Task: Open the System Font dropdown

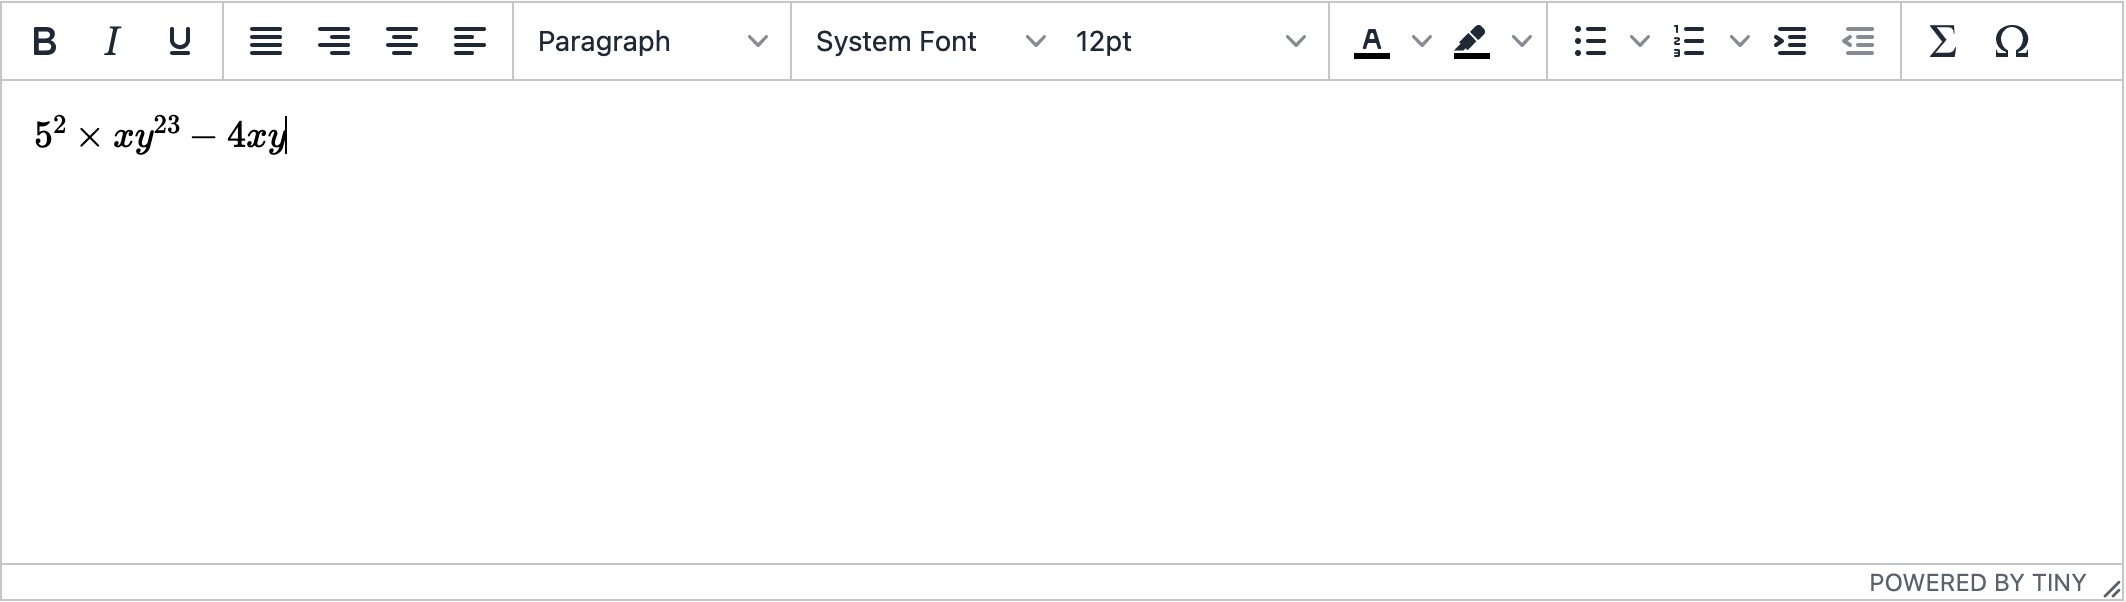Action: click(x=930, y=41)
